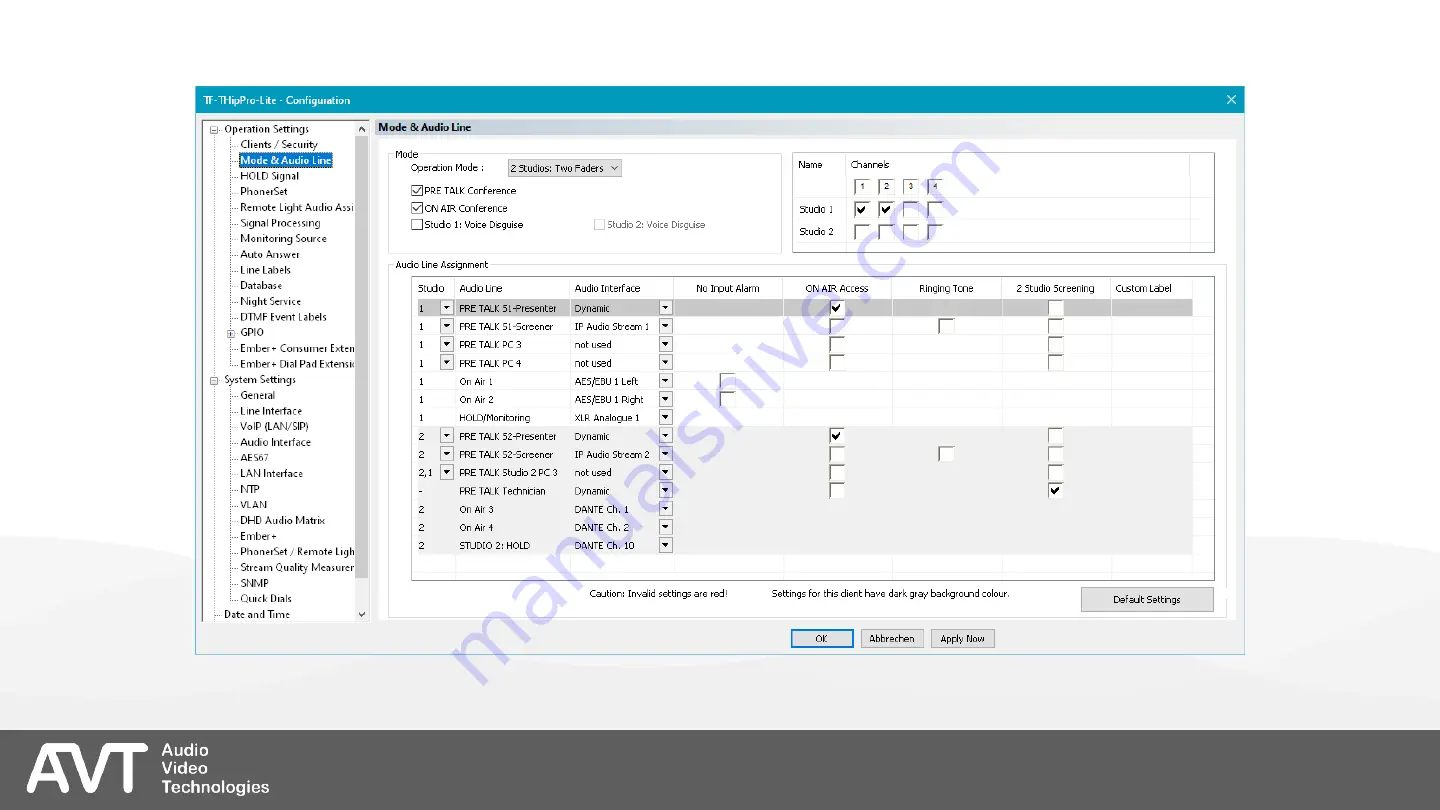This screenshot has width=1440, height=810.
Task: Select Line Labels tree item
Action: (x=266, y=270)
